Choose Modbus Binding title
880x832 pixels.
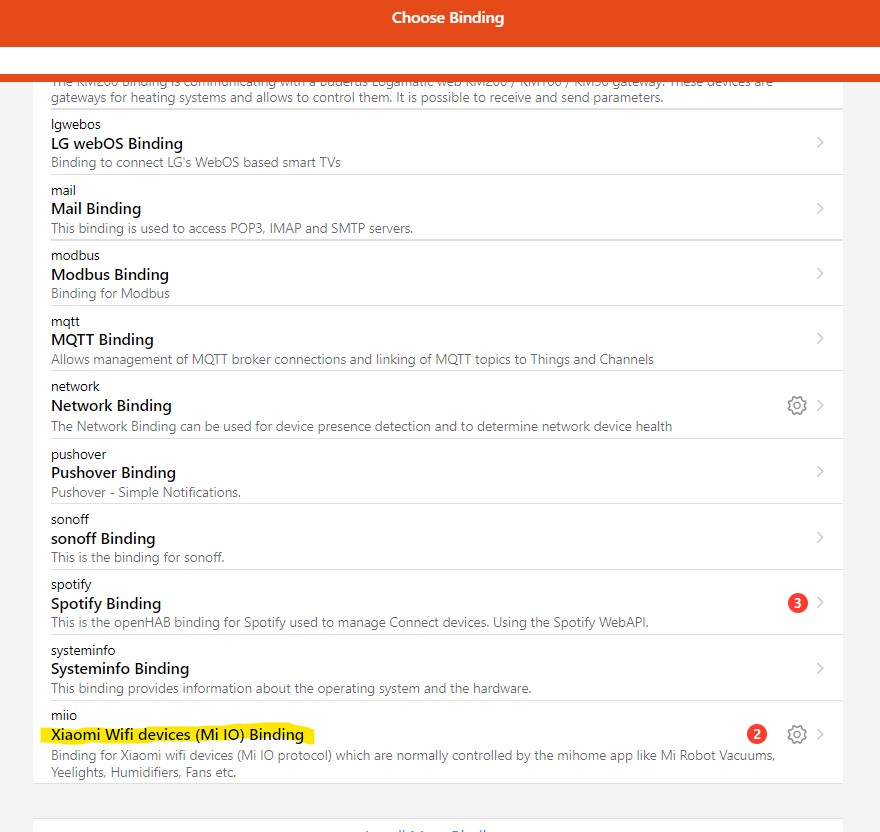(x=110, y=275)
